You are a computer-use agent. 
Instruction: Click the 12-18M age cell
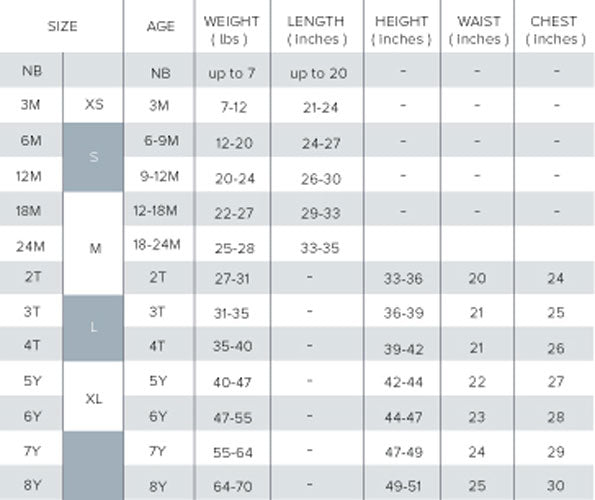click(x=155, y=211)
